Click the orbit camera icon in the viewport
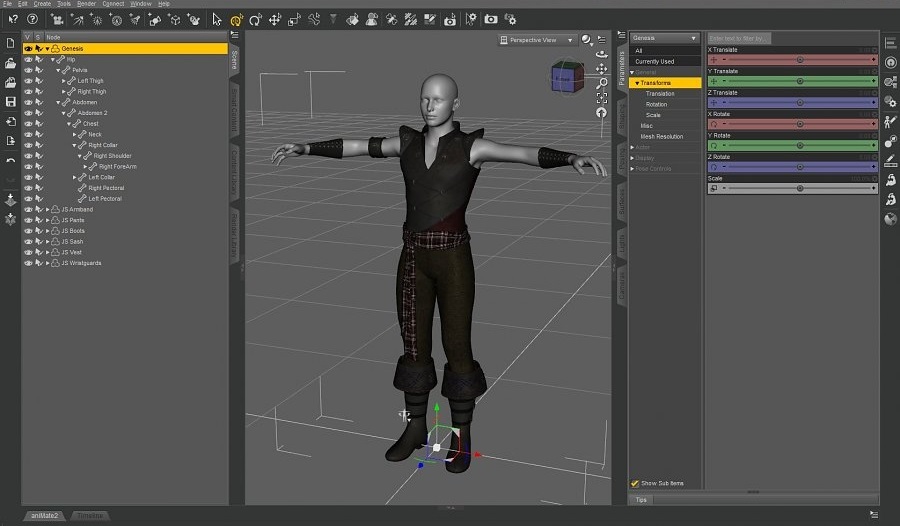The width and height of the screenshot is (900, 526). [x=602, y=55]
